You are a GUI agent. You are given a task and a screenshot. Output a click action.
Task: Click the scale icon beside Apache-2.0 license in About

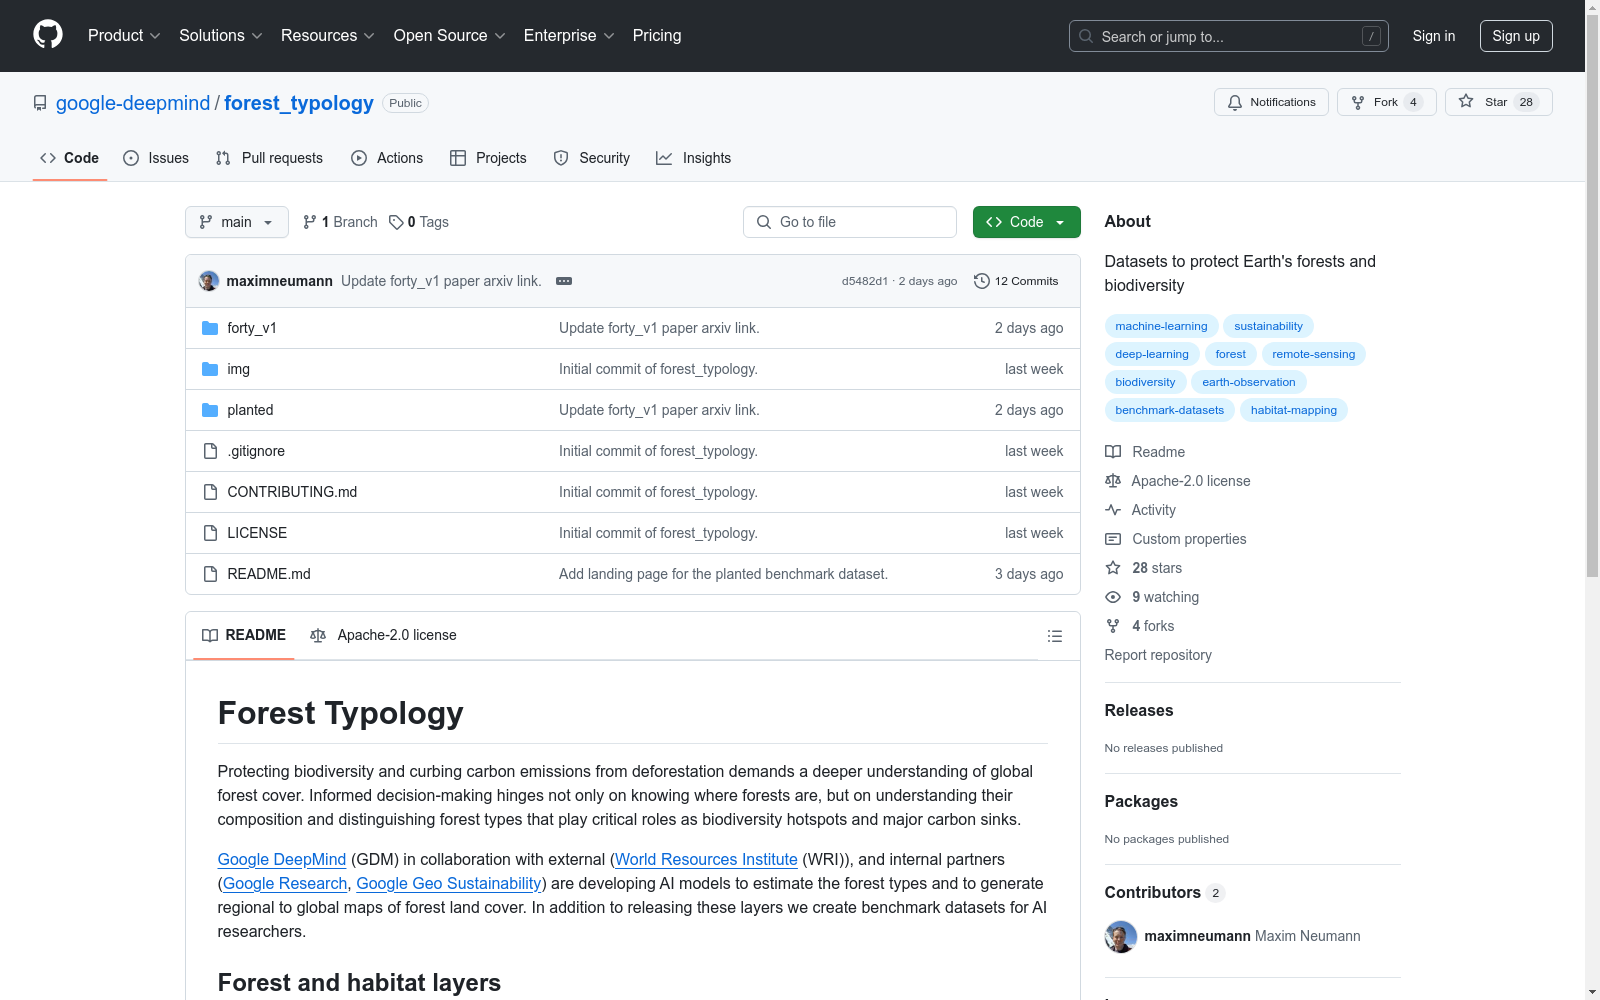pyautogui.click(x=1113, y=481)
